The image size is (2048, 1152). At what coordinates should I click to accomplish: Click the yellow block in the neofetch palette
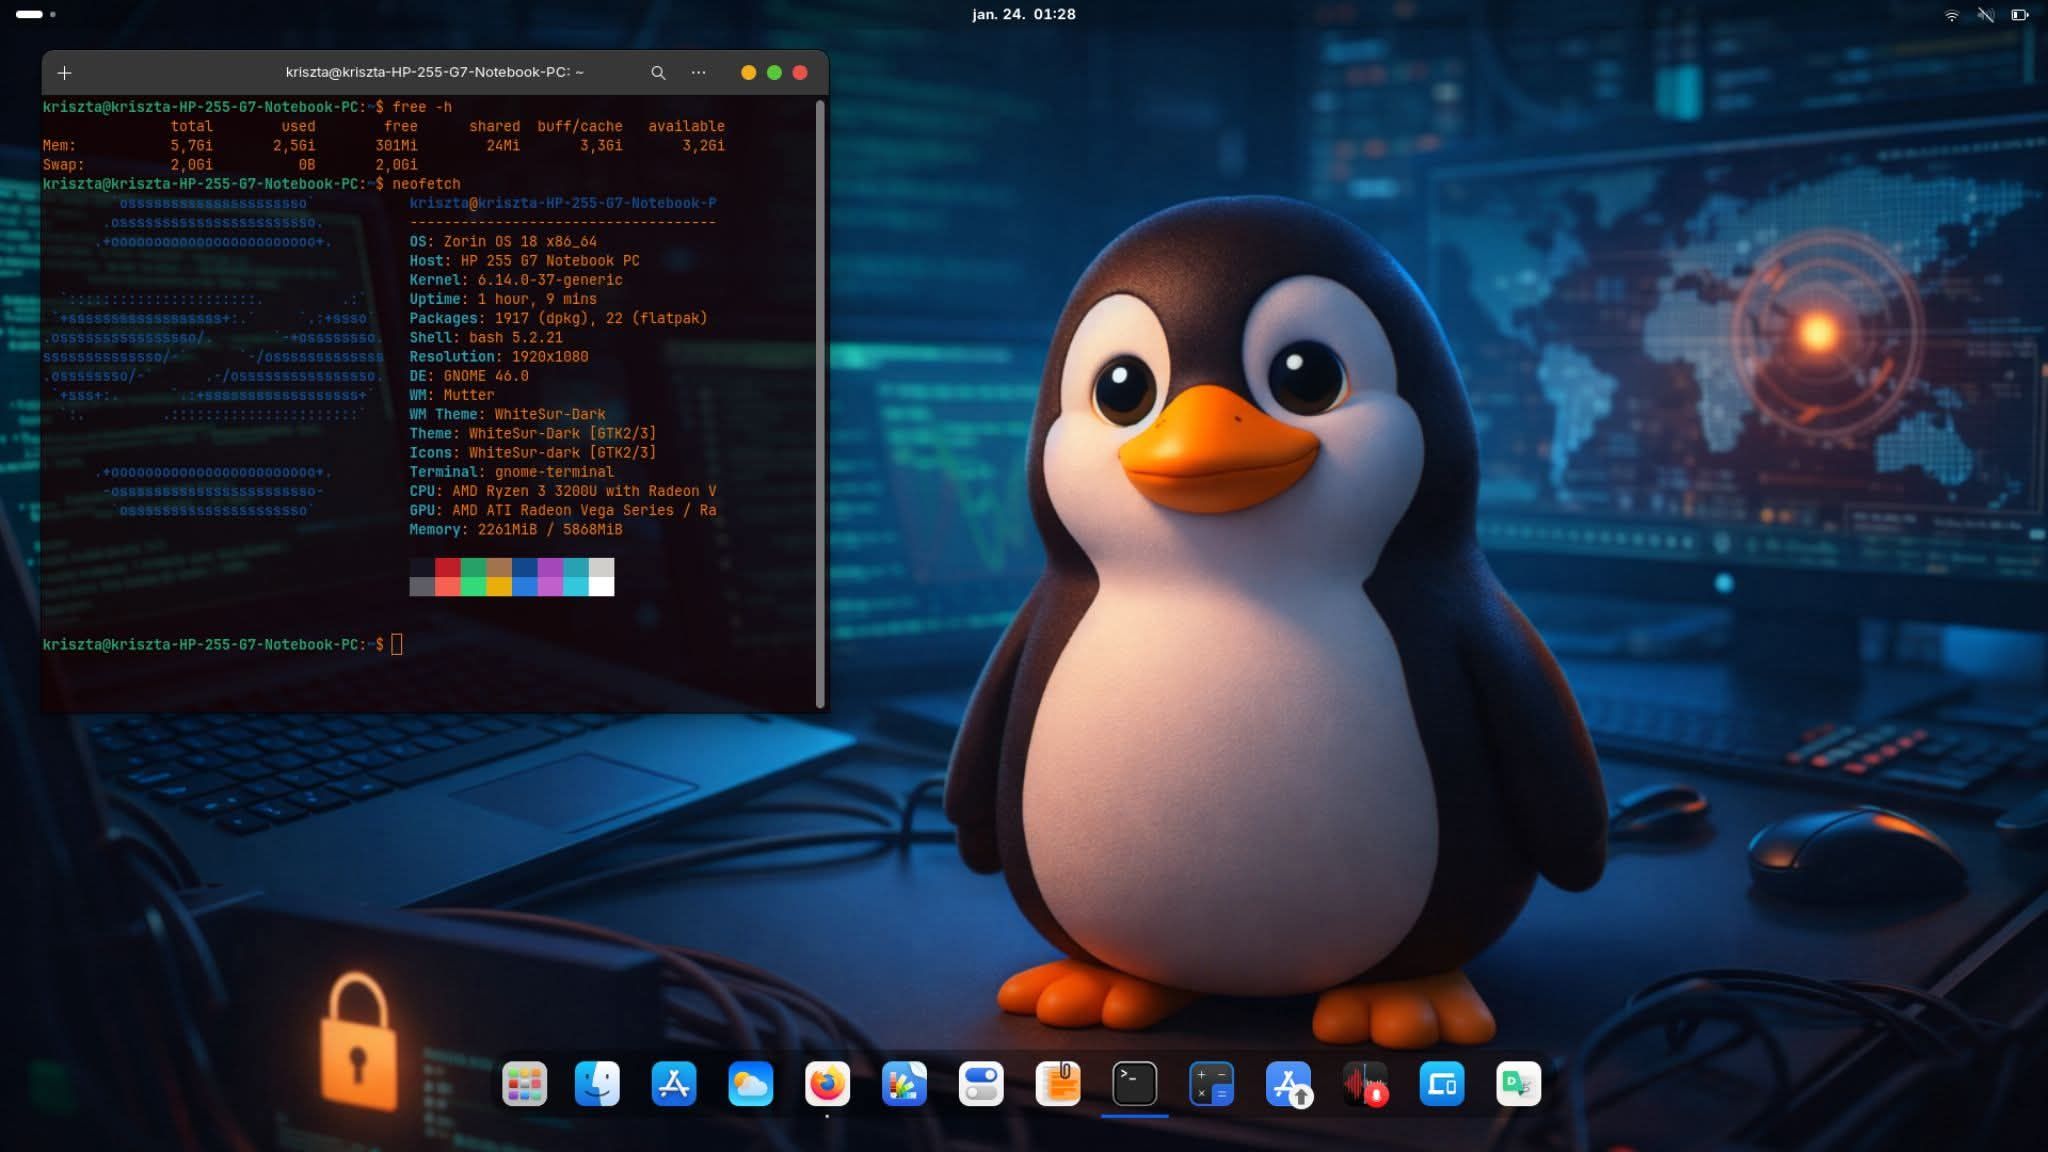(499, 586)
